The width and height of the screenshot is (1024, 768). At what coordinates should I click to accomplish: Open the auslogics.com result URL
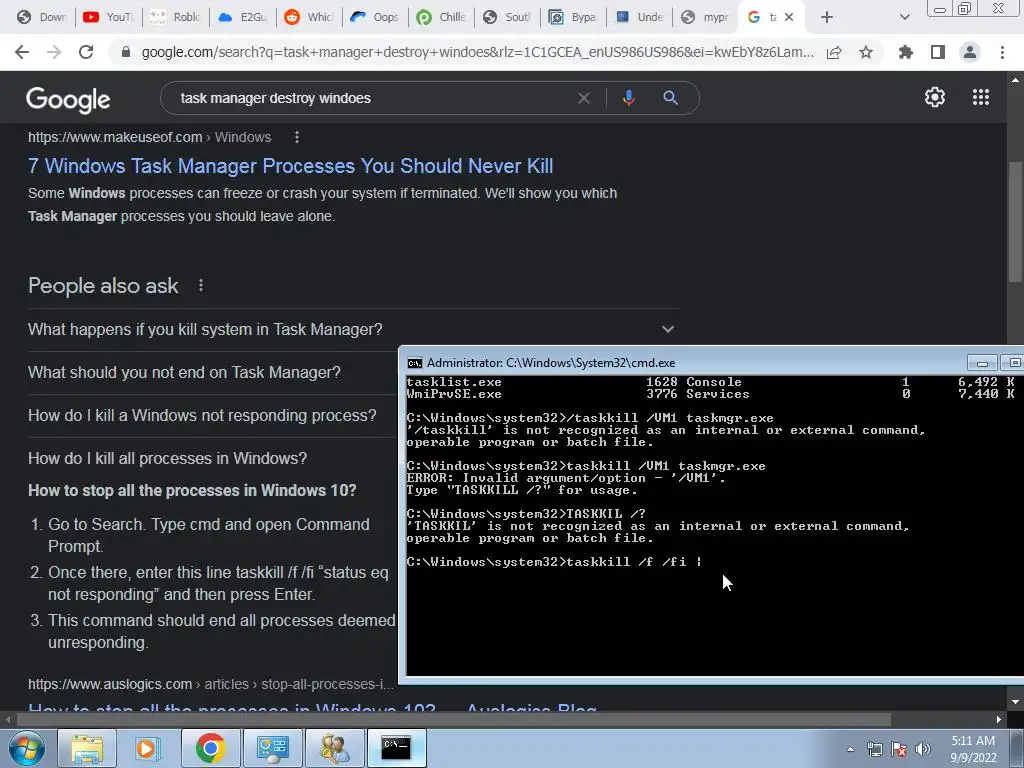tap(211, 684)
